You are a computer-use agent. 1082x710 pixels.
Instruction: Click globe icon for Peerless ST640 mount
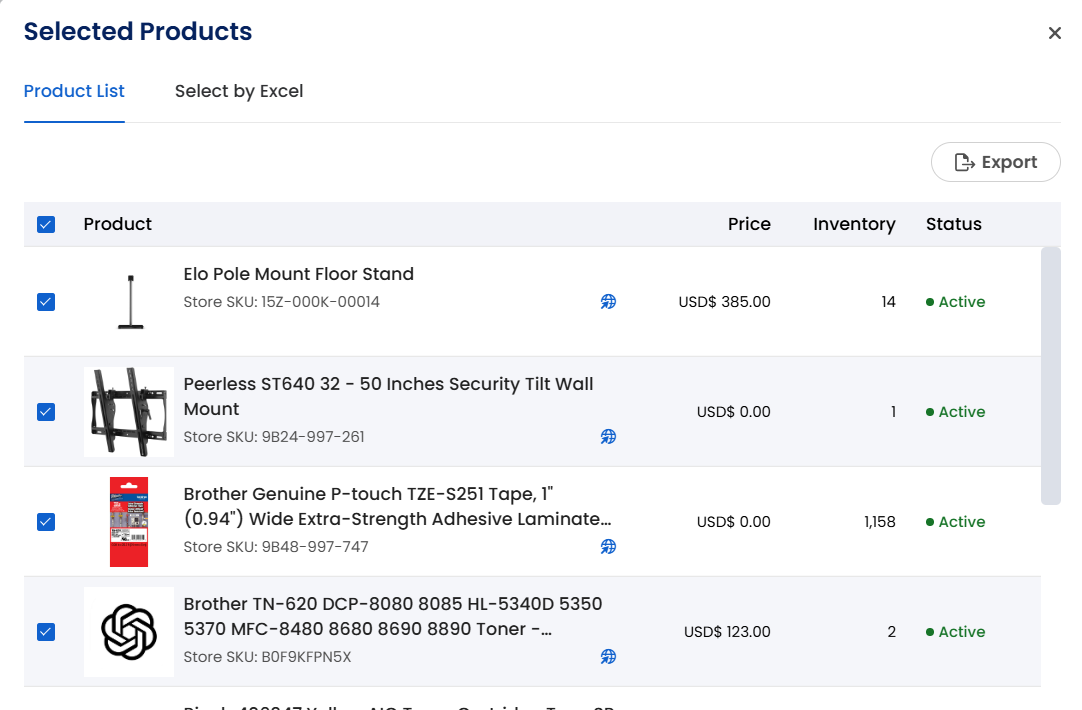608,437
